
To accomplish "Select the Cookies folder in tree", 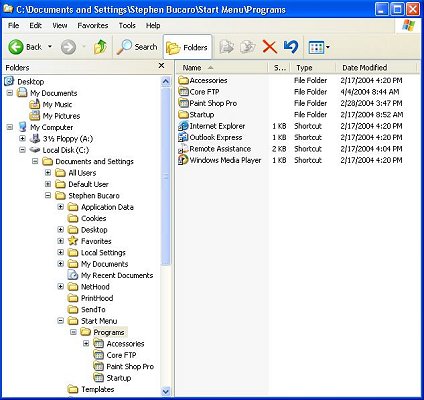I will coord(87,218).
